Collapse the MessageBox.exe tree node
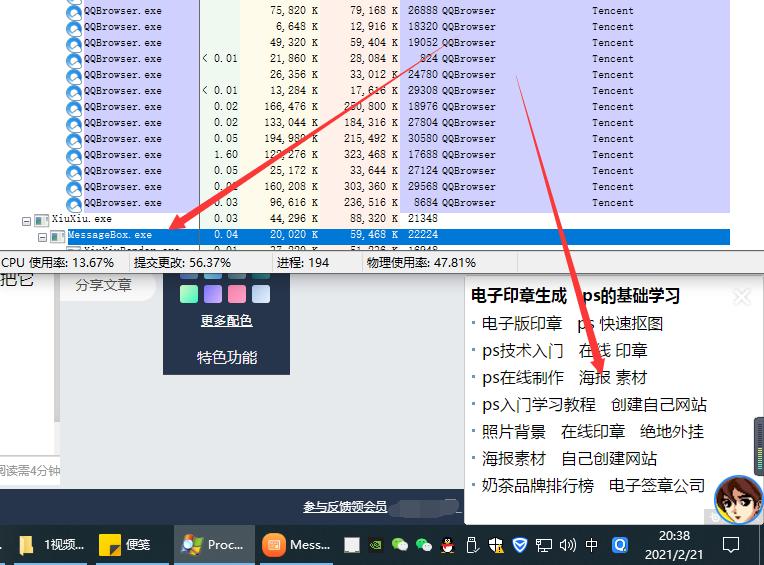 pyautogui.click(x=42, y=238)
